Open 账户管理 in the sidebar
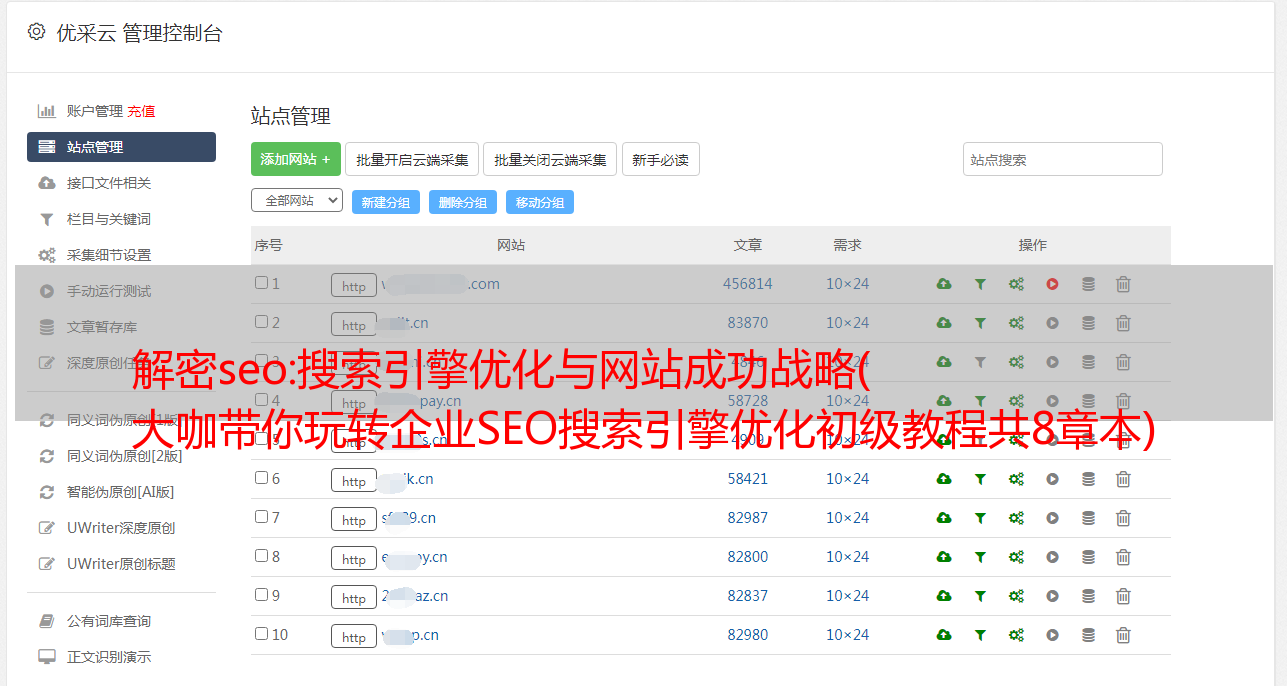1287x686 pixels. (x=94, y=111)
